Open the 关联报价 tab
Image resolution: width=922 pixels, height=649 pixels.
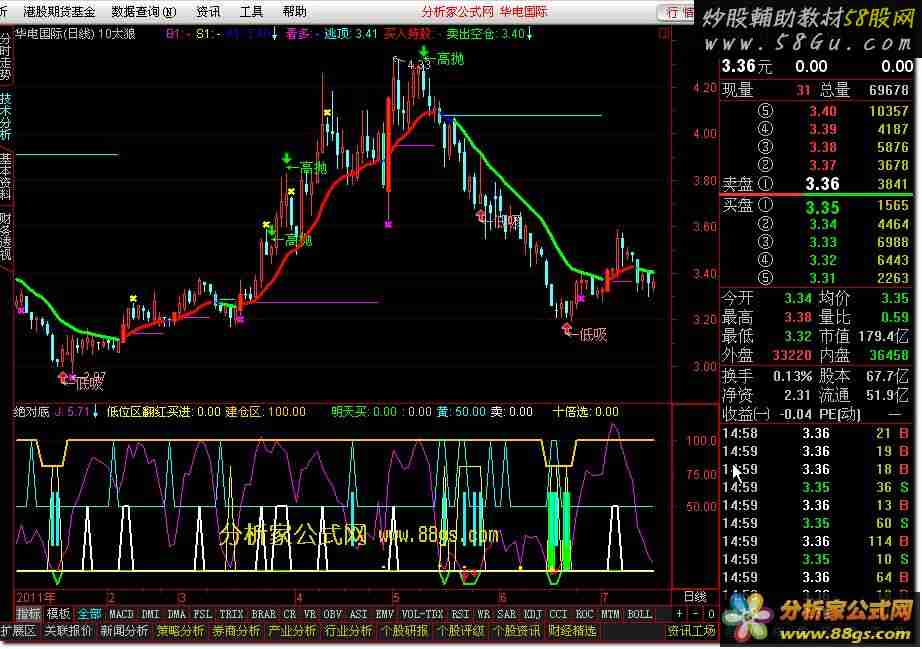(x=69, y=632)
